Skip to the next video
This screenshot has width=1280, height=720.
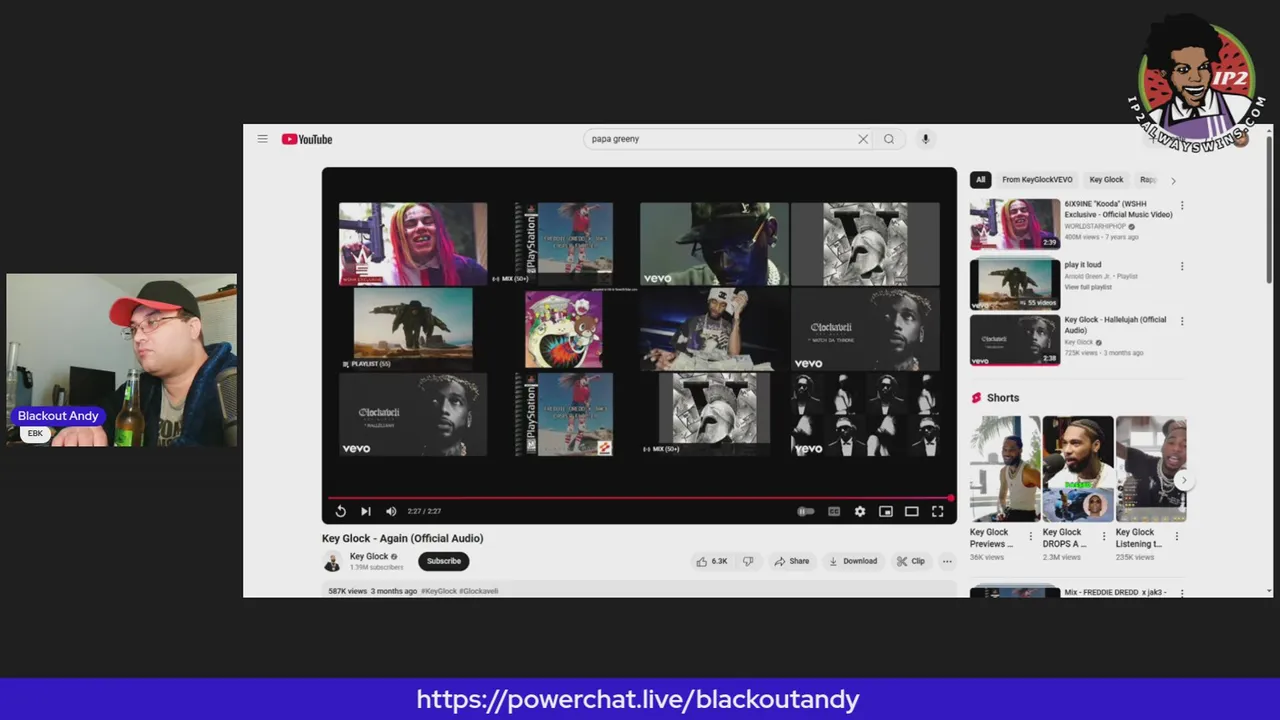365,511
